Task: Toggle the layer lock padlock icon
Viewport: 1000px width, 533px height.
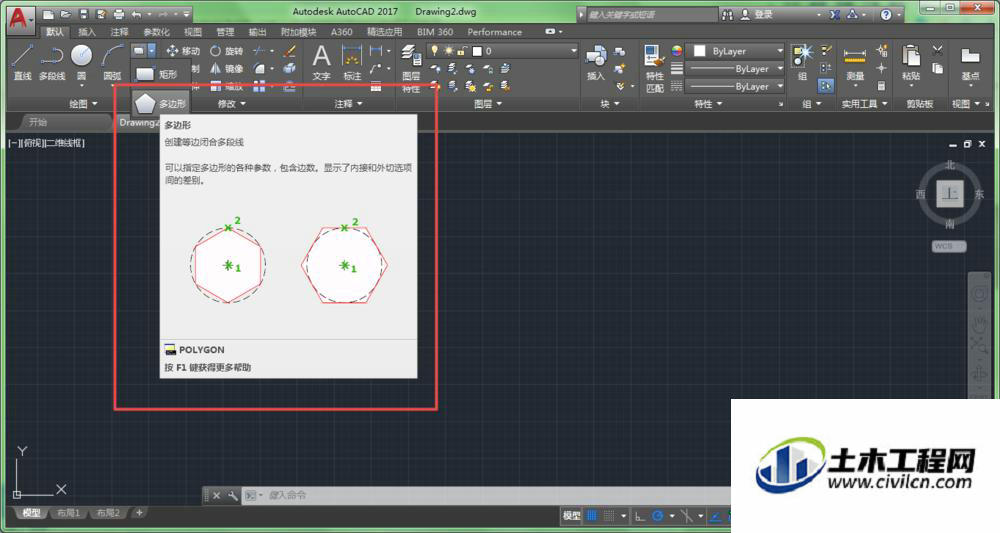Action: tap(462, 50)
